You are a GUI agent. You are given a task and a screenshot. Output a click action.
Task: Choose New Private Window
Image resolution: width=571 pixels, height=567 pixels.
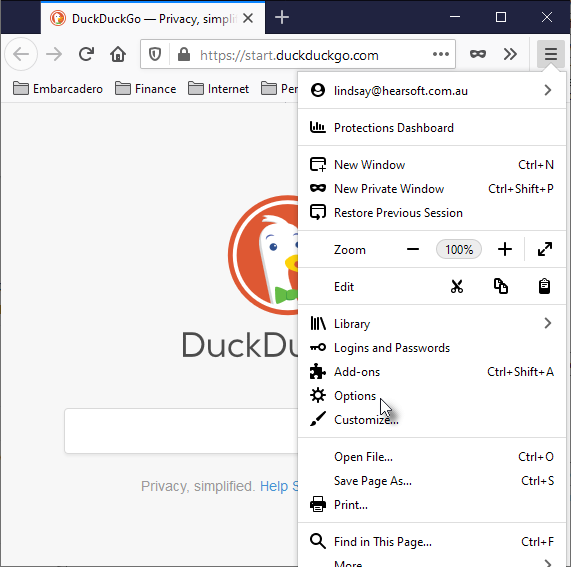pyautogui.click(x=432, y=189)
